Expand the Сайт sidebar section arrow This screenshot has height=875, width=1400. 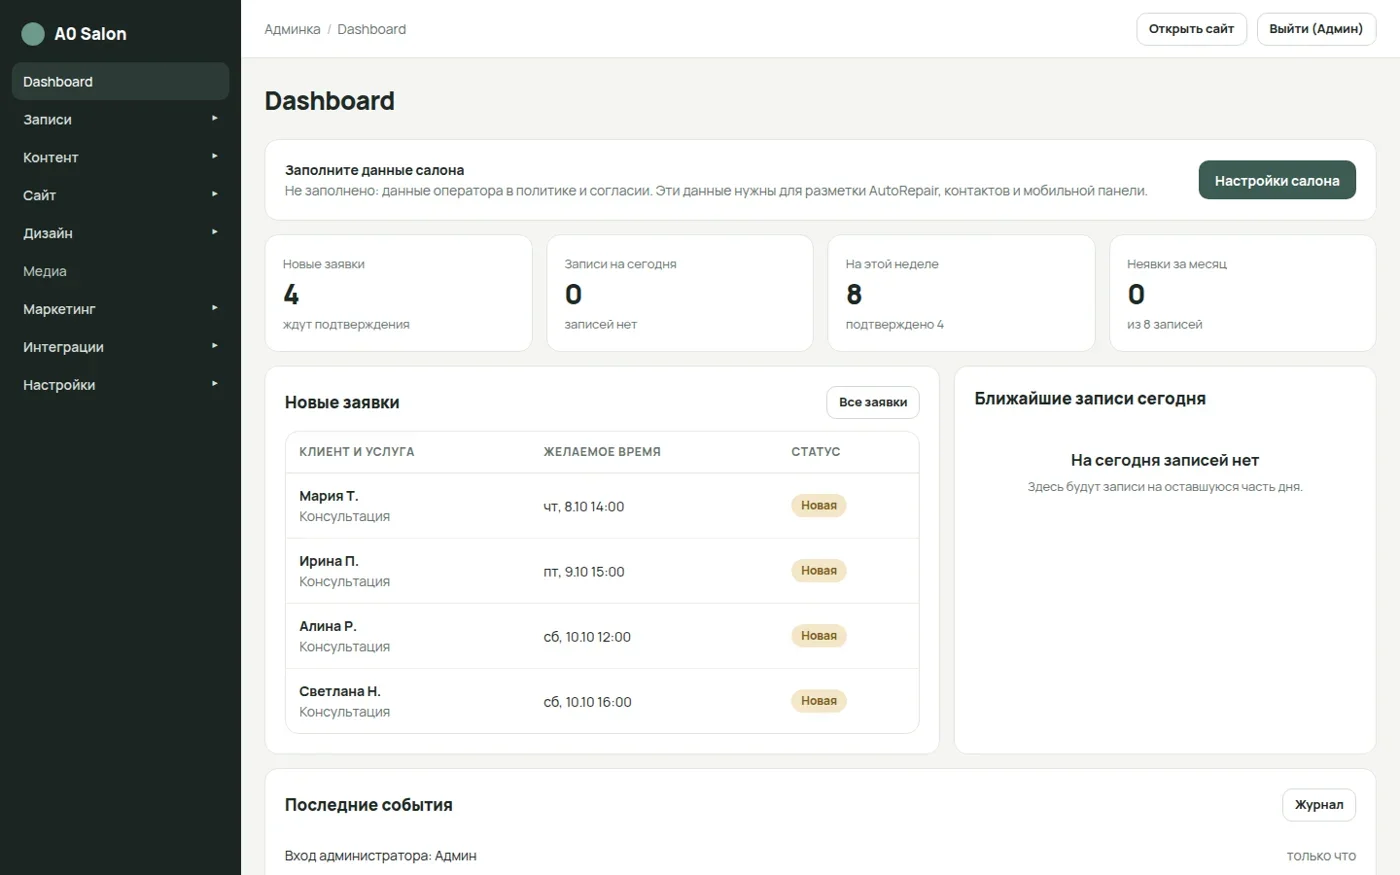(x=215, y=195)
